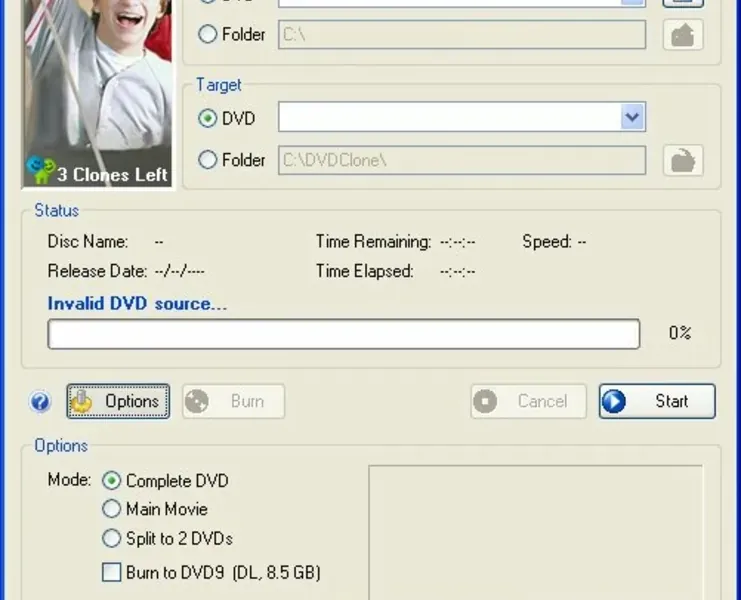Image resolution: width=741 pixels, height=600 pixels.
Task: Click the 'Time Remaining:' label
Action: 373,241
